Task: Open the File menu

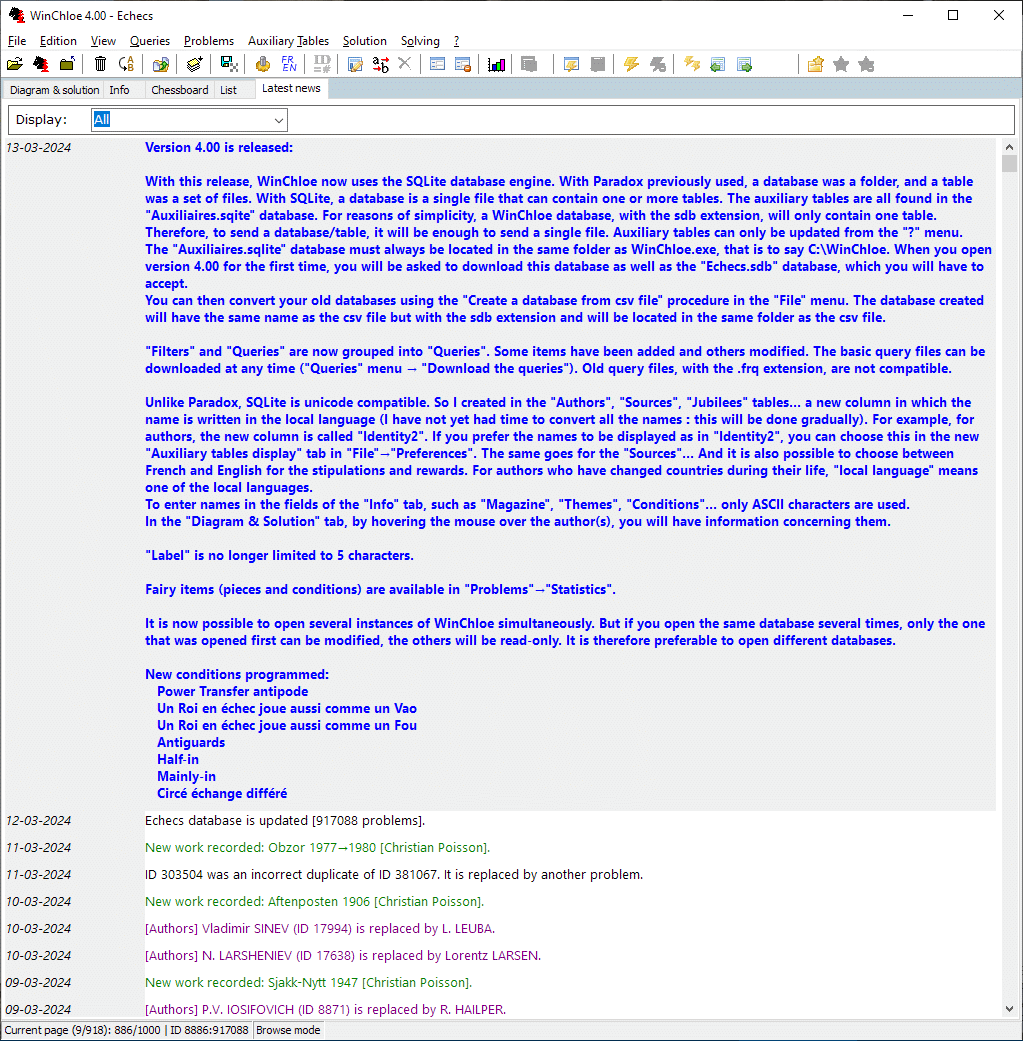Action: pyautogui.click(x=17, y=41)
